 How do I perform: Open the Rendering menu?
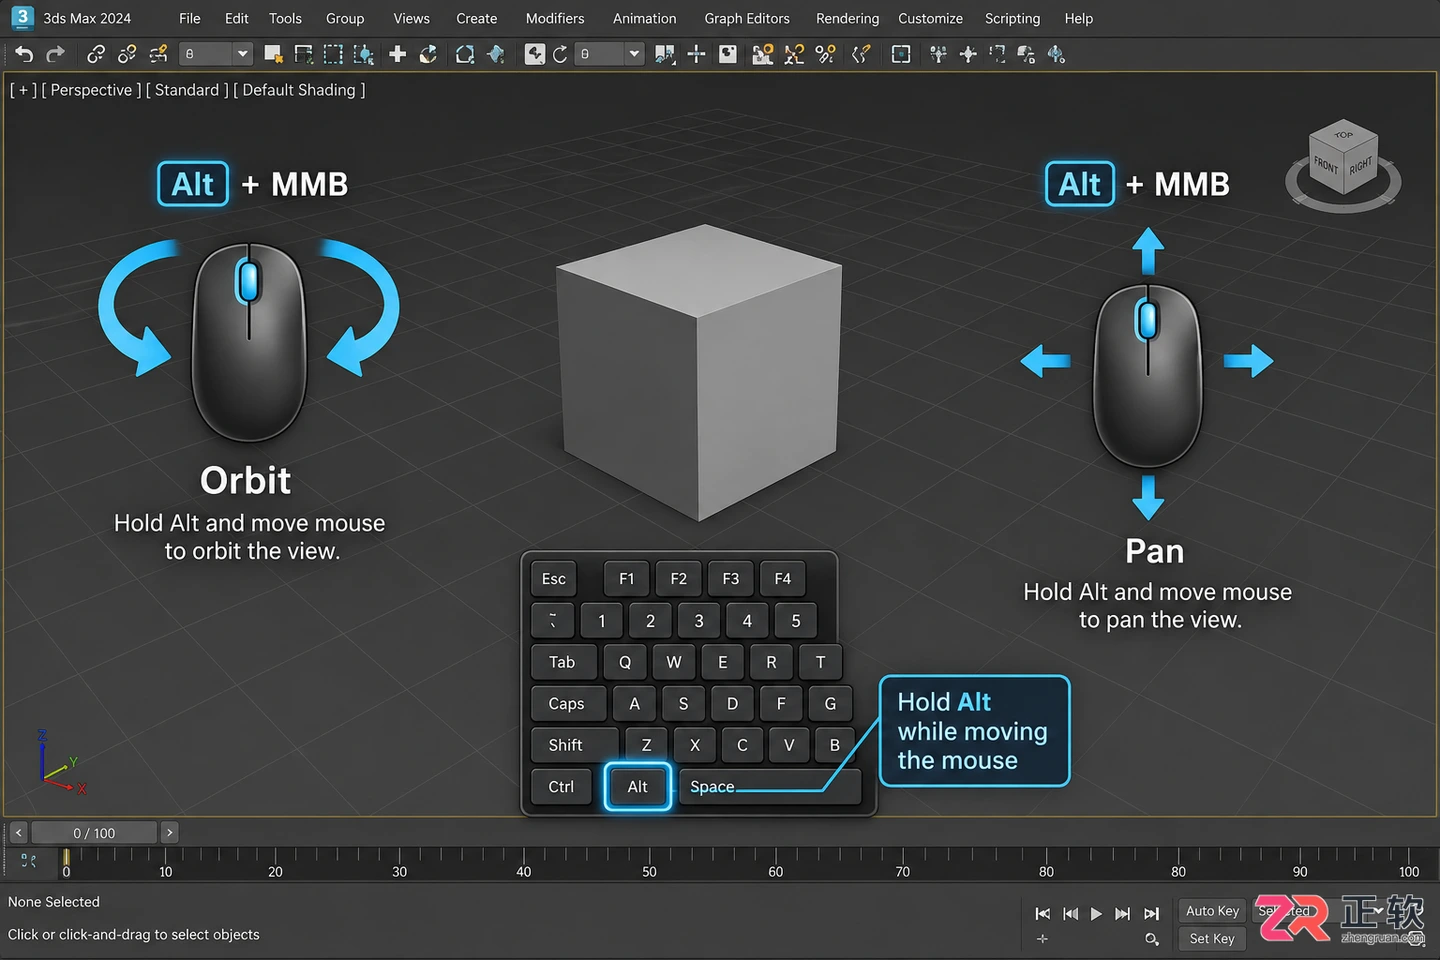(848, 18)
